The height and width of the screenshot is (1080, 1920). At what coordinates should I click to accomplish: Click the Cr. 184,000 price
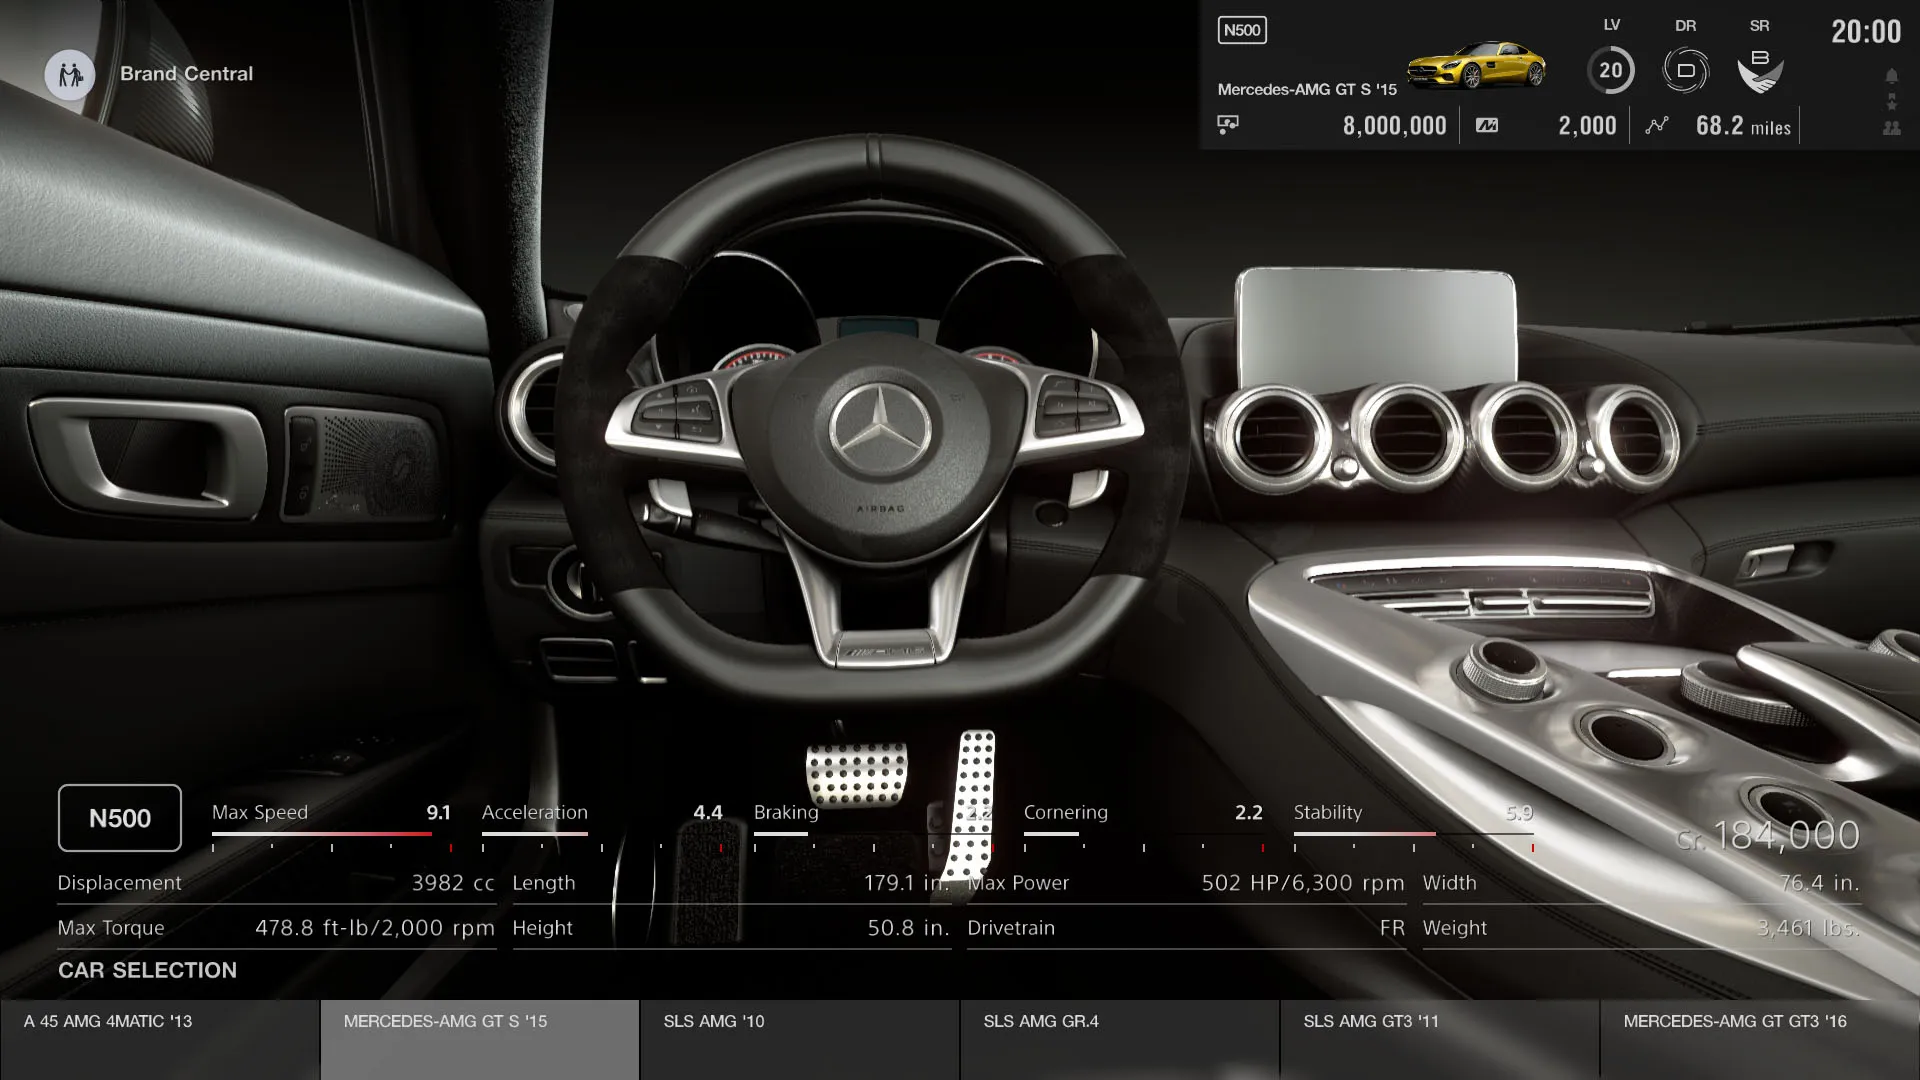[1768, 836]
